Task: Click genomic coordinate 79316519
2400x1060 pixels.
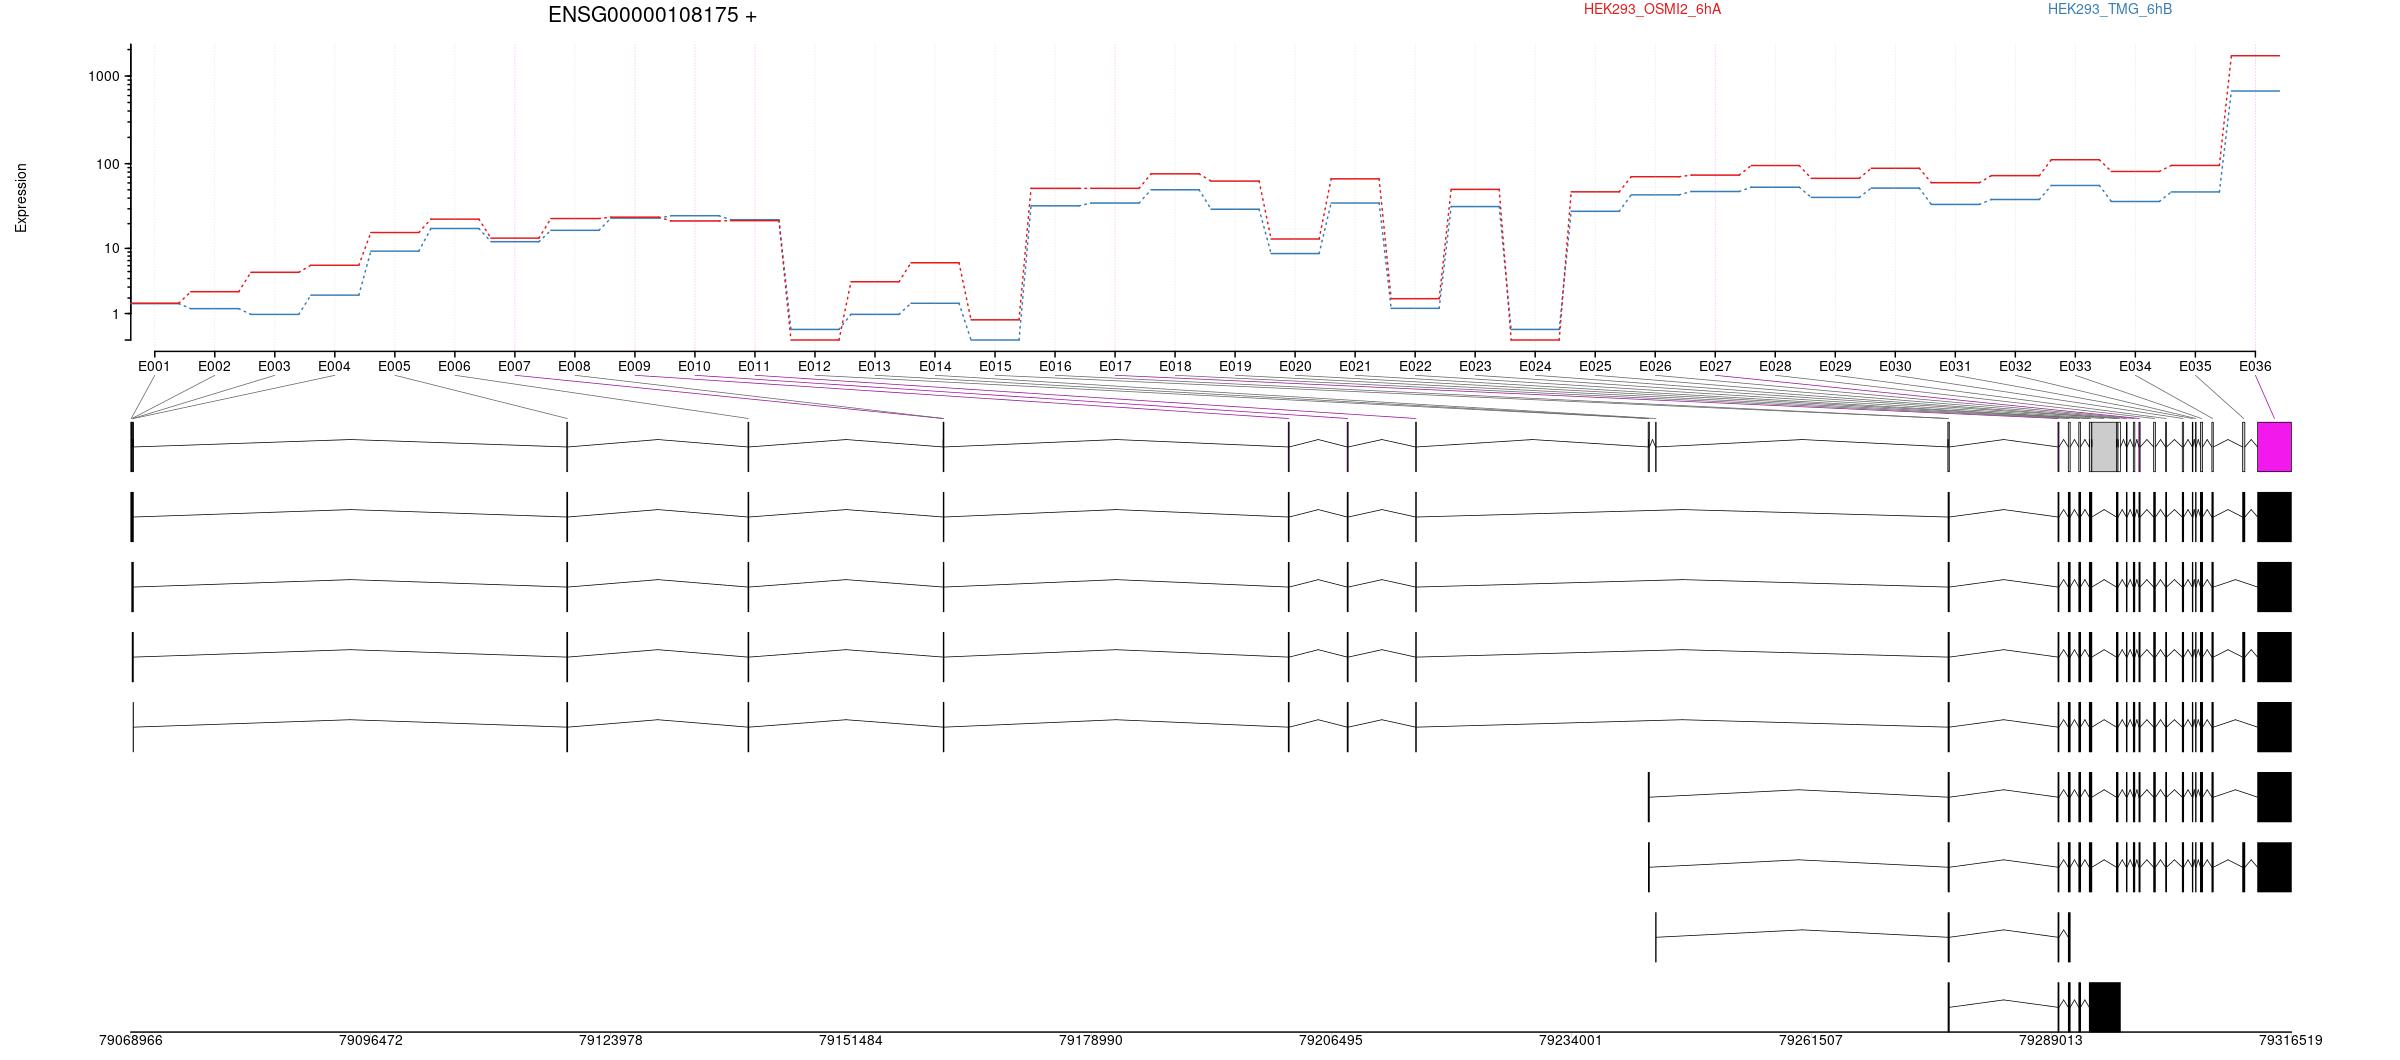Action: (x=2291, y=1041)
